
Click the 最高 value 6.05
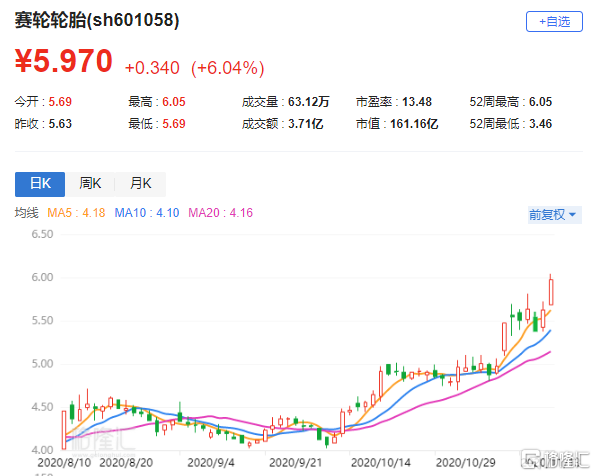coord(174,102)
